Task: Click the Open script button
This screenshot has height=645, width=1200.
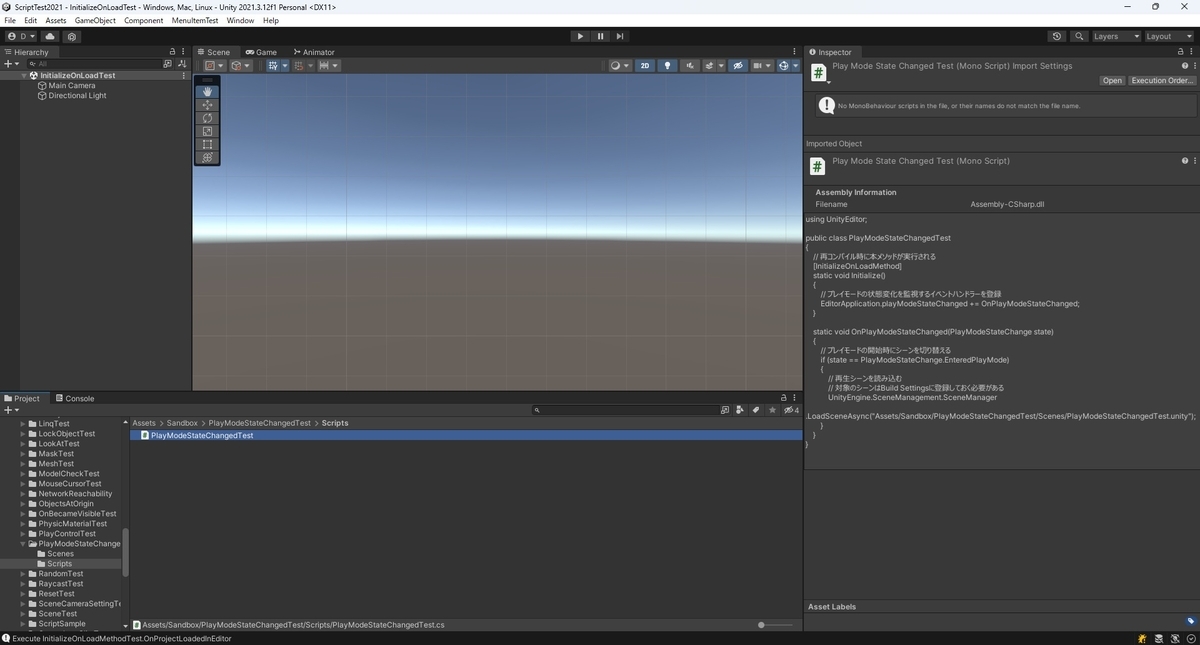Action: (1112, 81)
